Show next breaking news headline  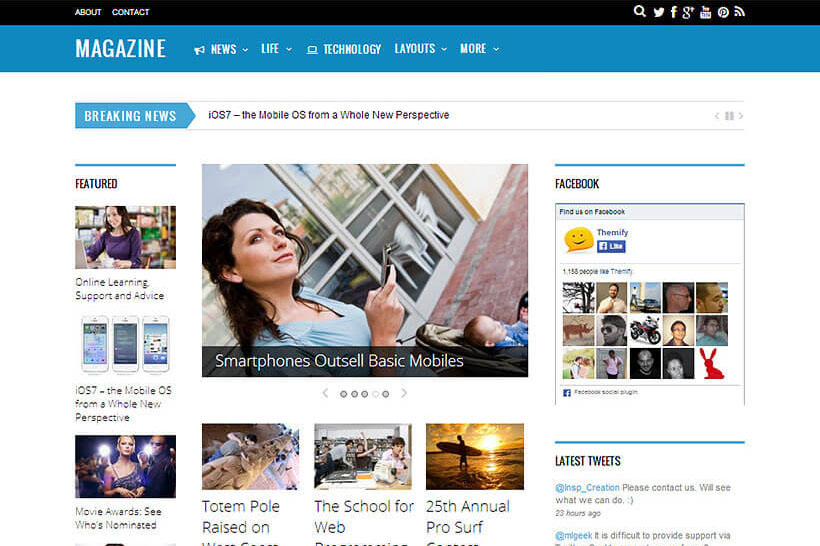[741, 116]
